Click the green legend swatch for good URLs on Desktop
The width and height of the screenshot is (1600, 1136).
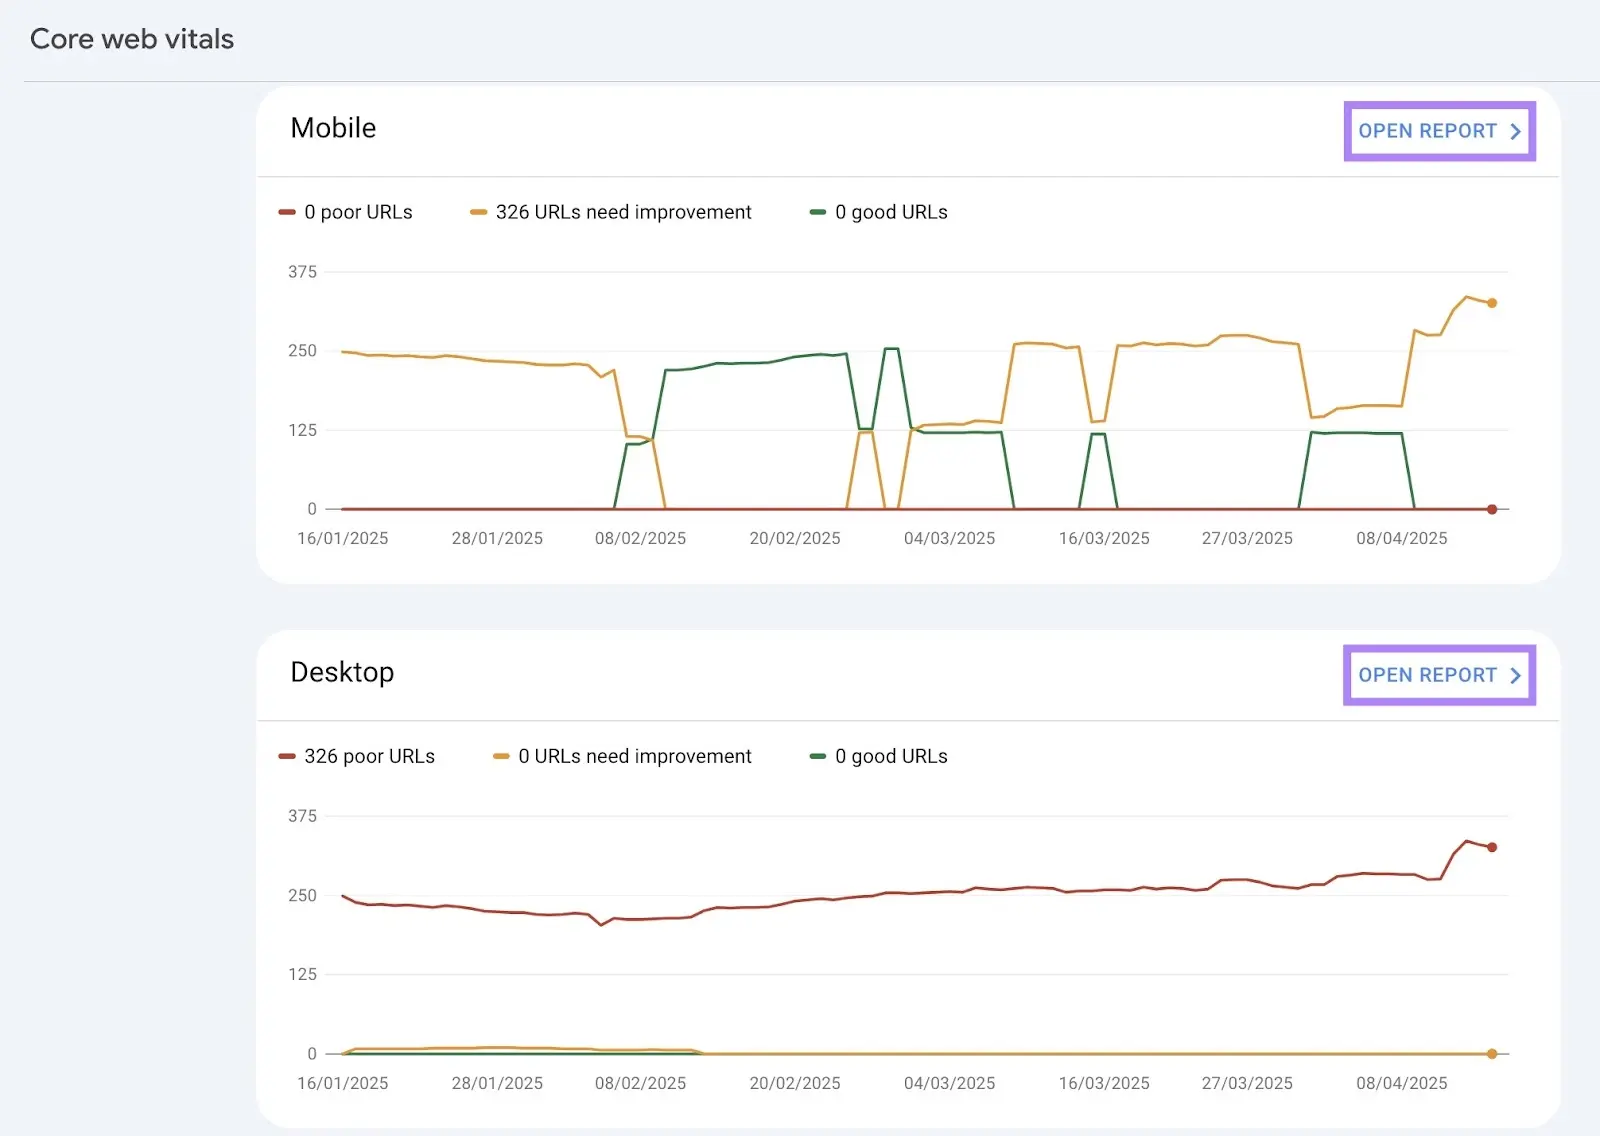(817, 756)
